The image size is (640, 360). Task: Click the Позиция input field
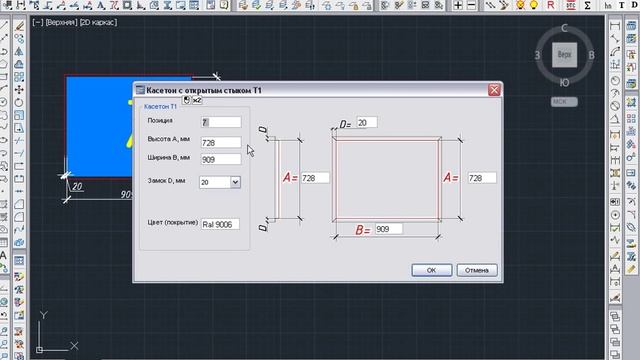(x=221, y=122)
